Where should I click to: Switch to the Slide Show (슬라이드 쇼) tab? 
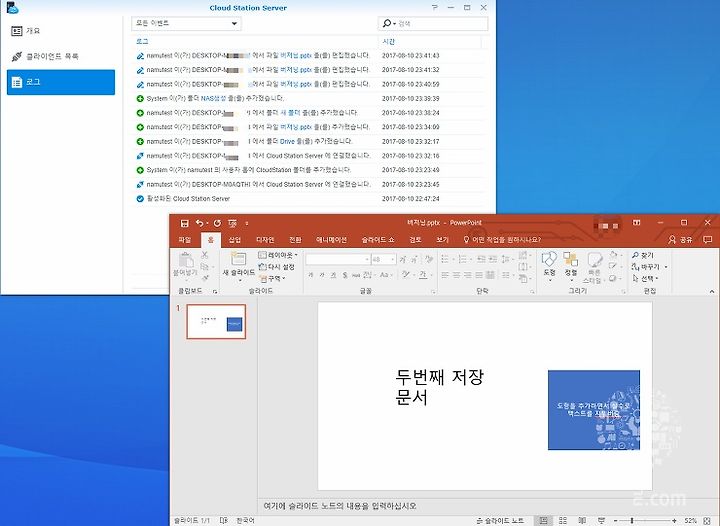(377, 240)
